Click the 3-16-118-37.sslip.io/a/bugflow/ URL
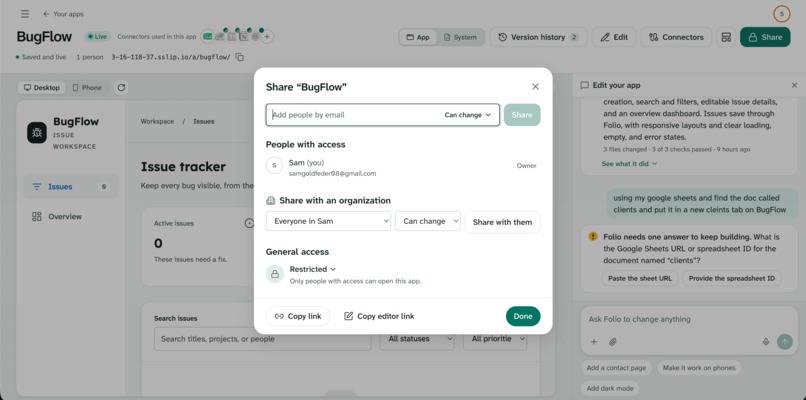 tap(171, 57)
